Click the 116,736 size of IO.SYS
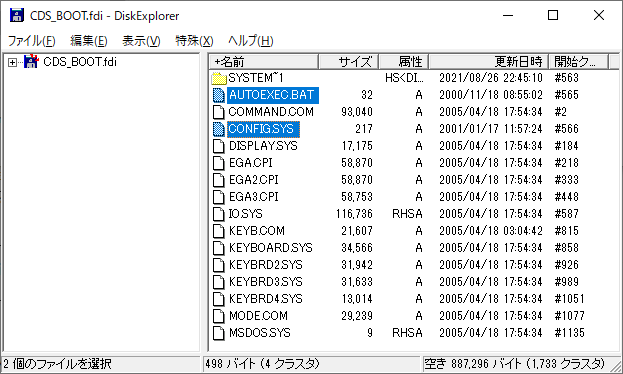623x374 pixels. pyautogui.click(x=354, y=214)
